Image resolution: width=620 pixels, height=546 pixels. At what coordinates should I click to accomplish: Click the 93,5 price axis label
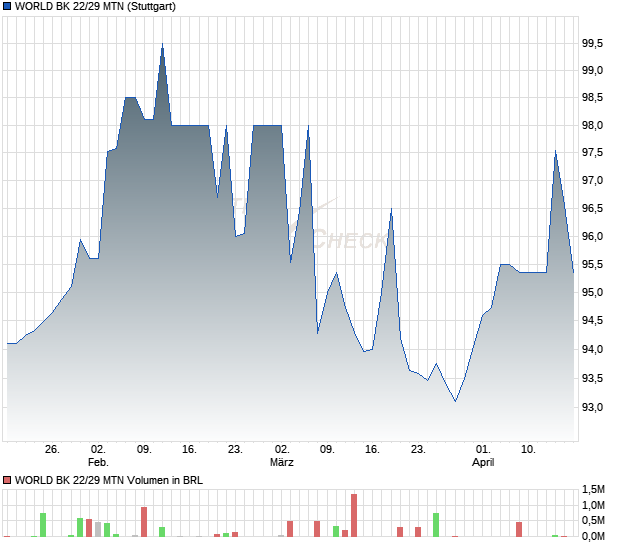coord(592,378)
